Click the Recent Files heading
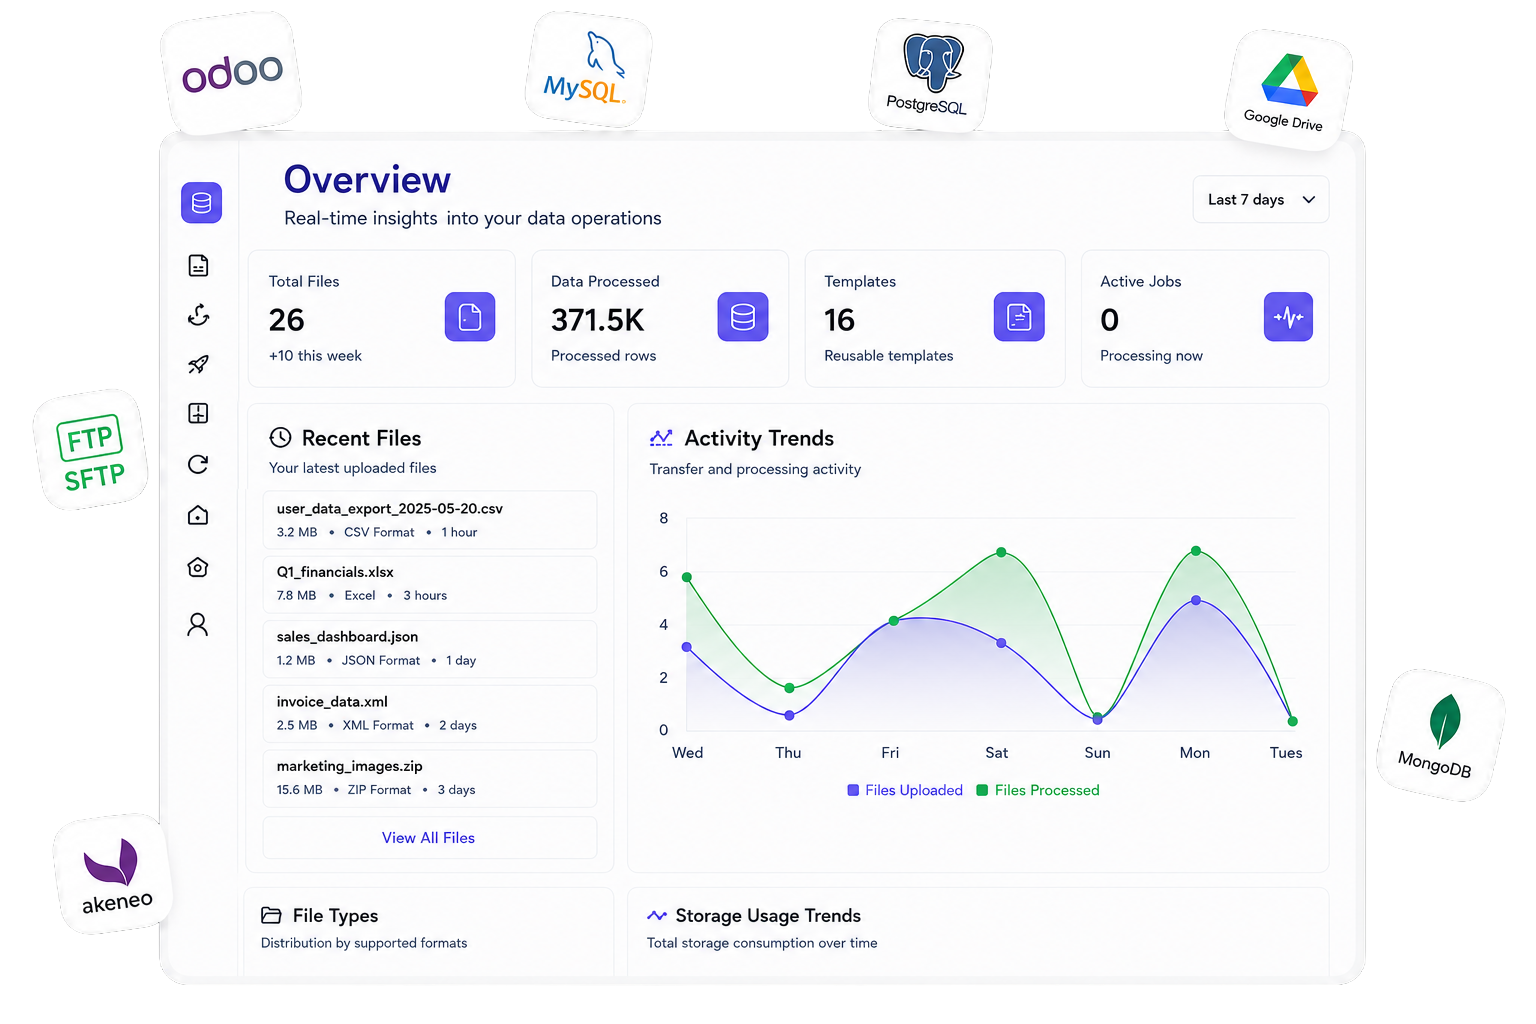The width and height of the screenshot is (1536, 1024). coord(361,438)
